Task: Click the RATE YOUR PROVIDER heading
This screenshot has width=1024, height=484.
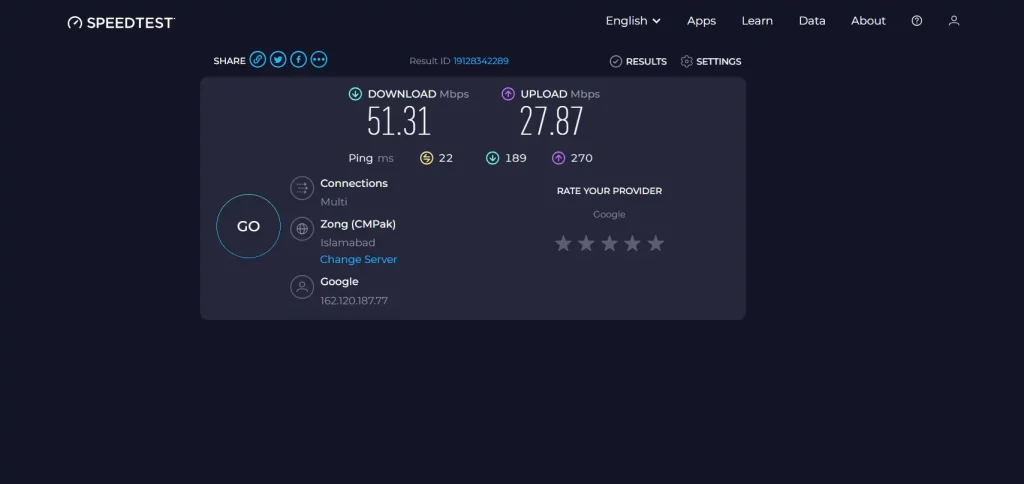Action: coord(609,191)
